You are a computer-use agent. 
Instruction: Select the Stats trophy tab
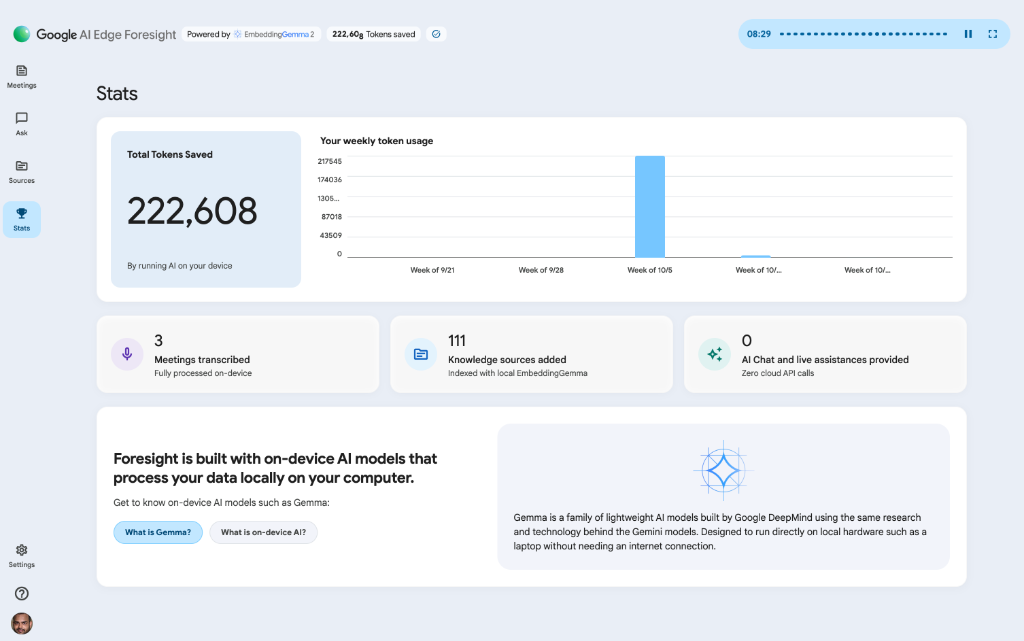tap(22, 219)
